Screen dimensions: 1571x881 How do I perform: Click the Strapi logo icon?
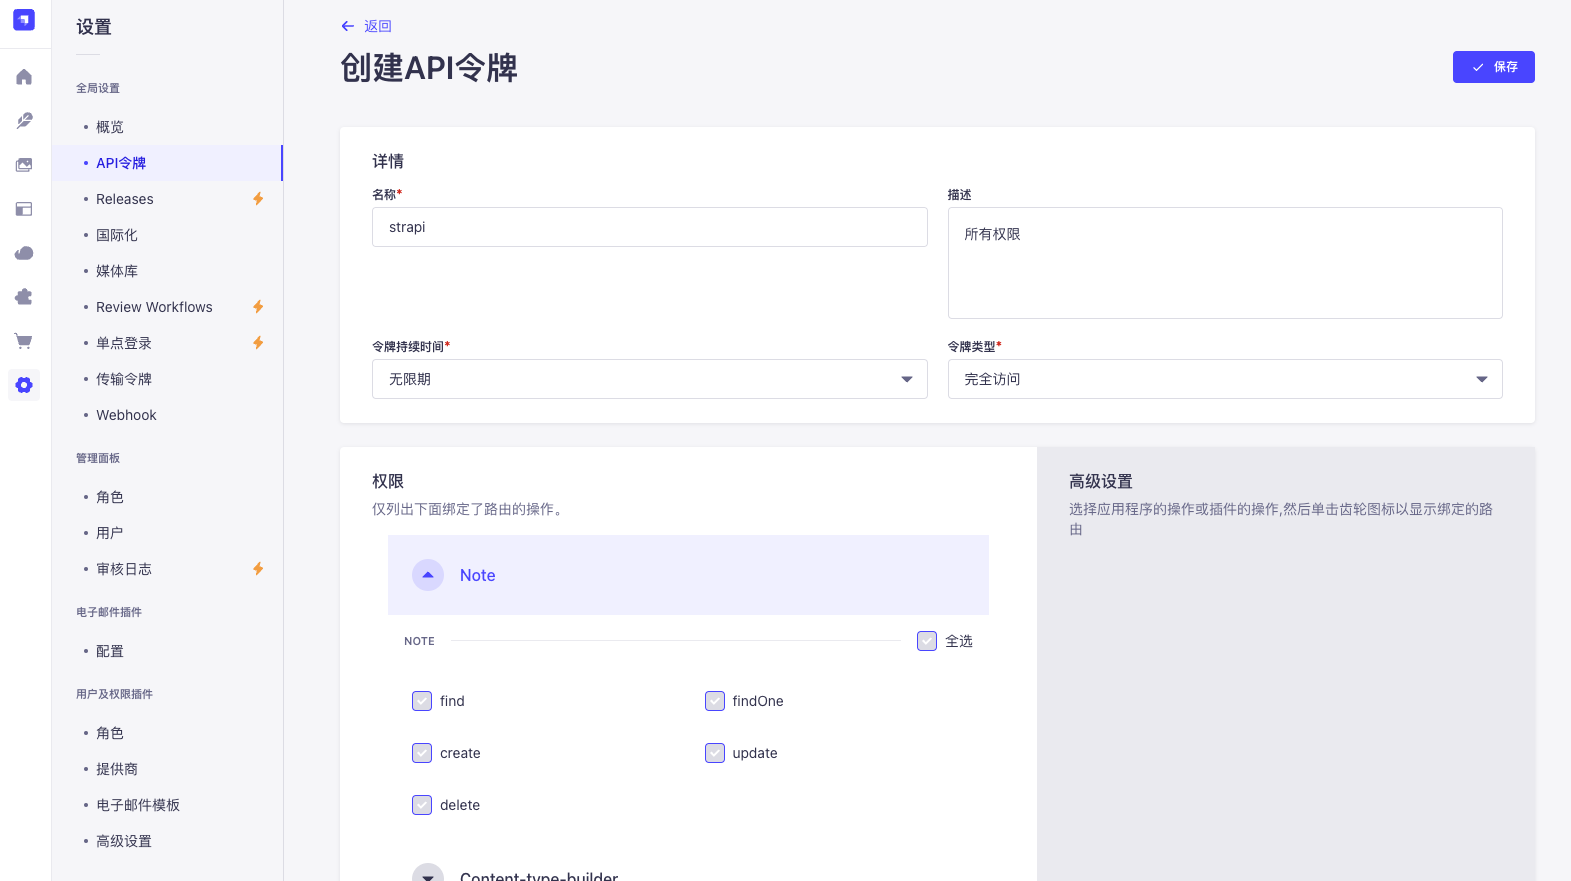[x=24, y=20]
